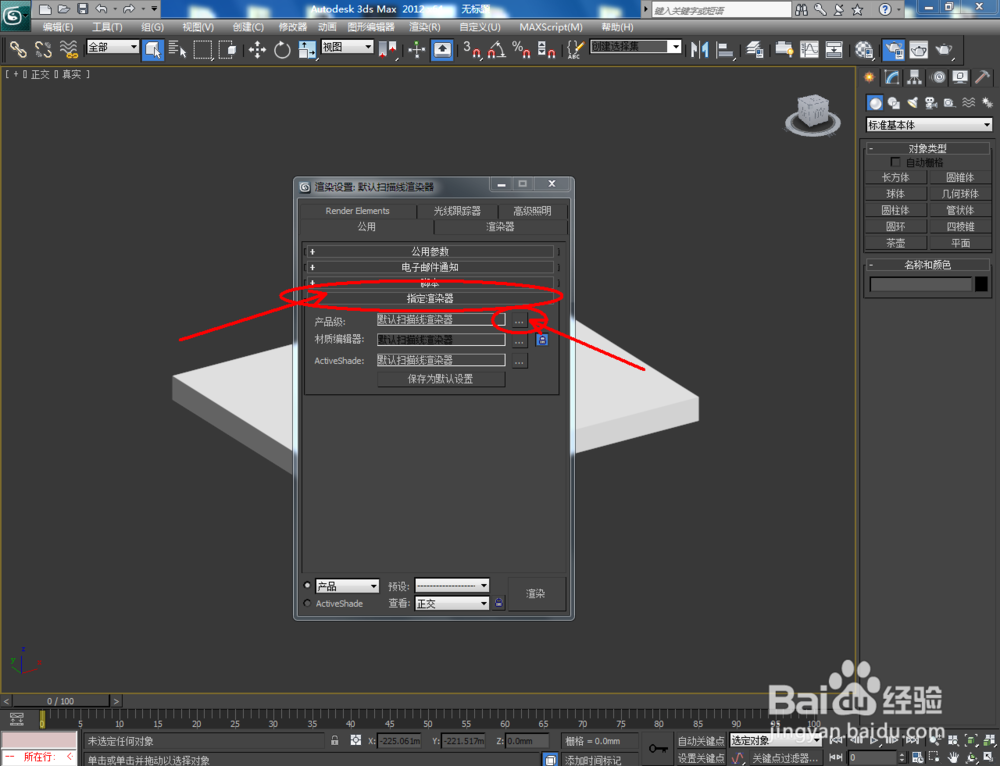The height and width of the screenshot is (766, 1000).
Task: Open the 创建选择集 named selection dropdown
Action: [x=636, y=47]
